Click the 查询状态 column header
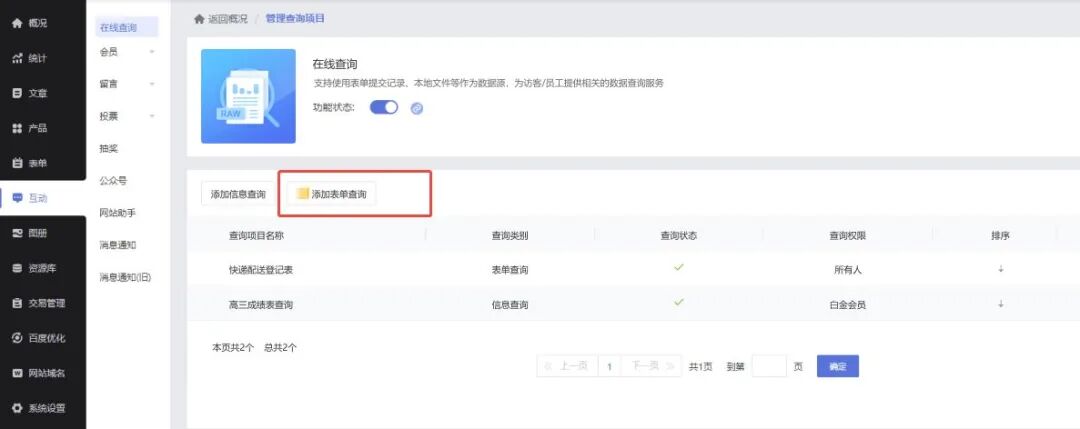This screenshot has width=1080, height=429. coord(678,236)
